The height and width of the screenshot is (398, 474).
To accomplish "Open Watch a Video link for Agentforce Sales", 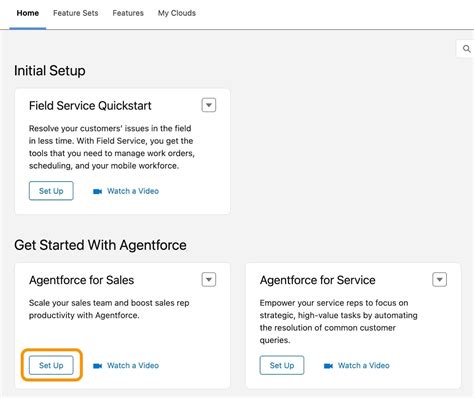I will [133, 365].
